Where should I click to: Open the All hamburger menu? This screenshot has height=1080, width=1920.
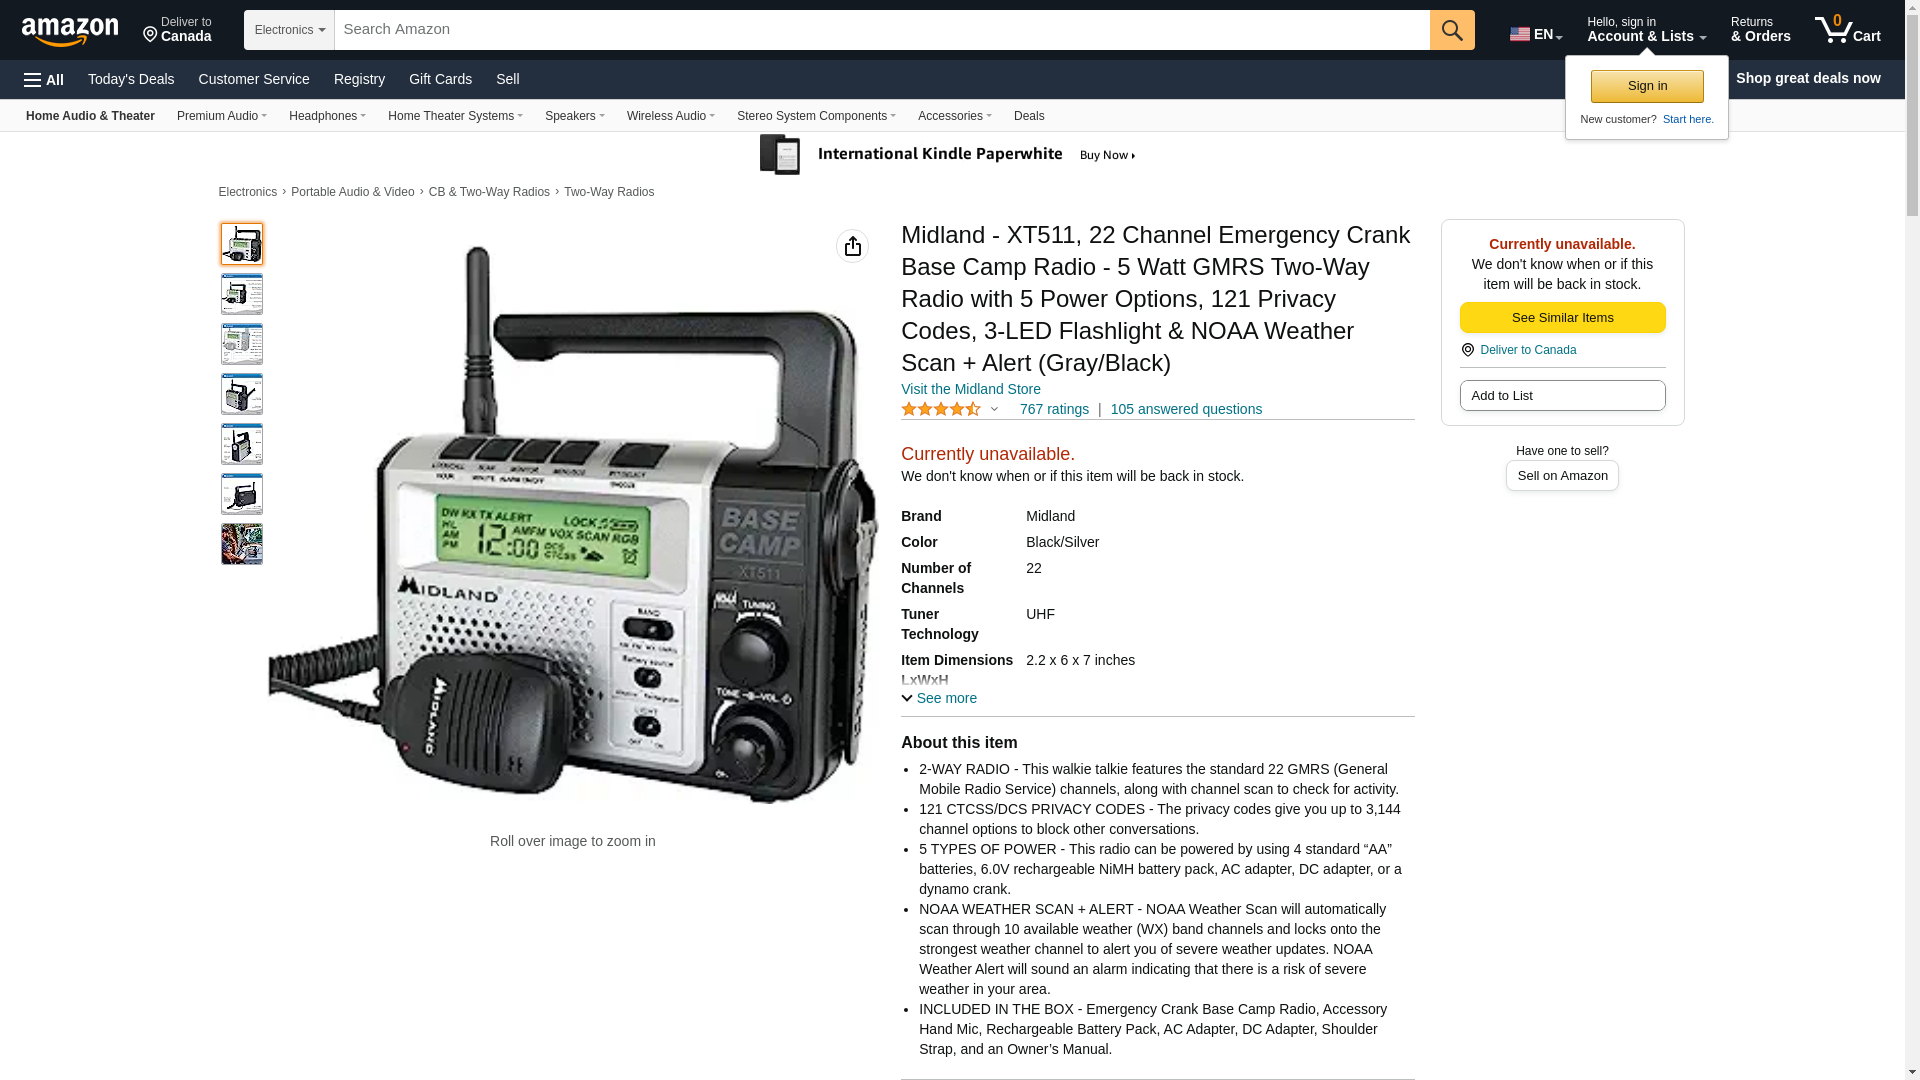pyautogui.click(x=44, y=79)
